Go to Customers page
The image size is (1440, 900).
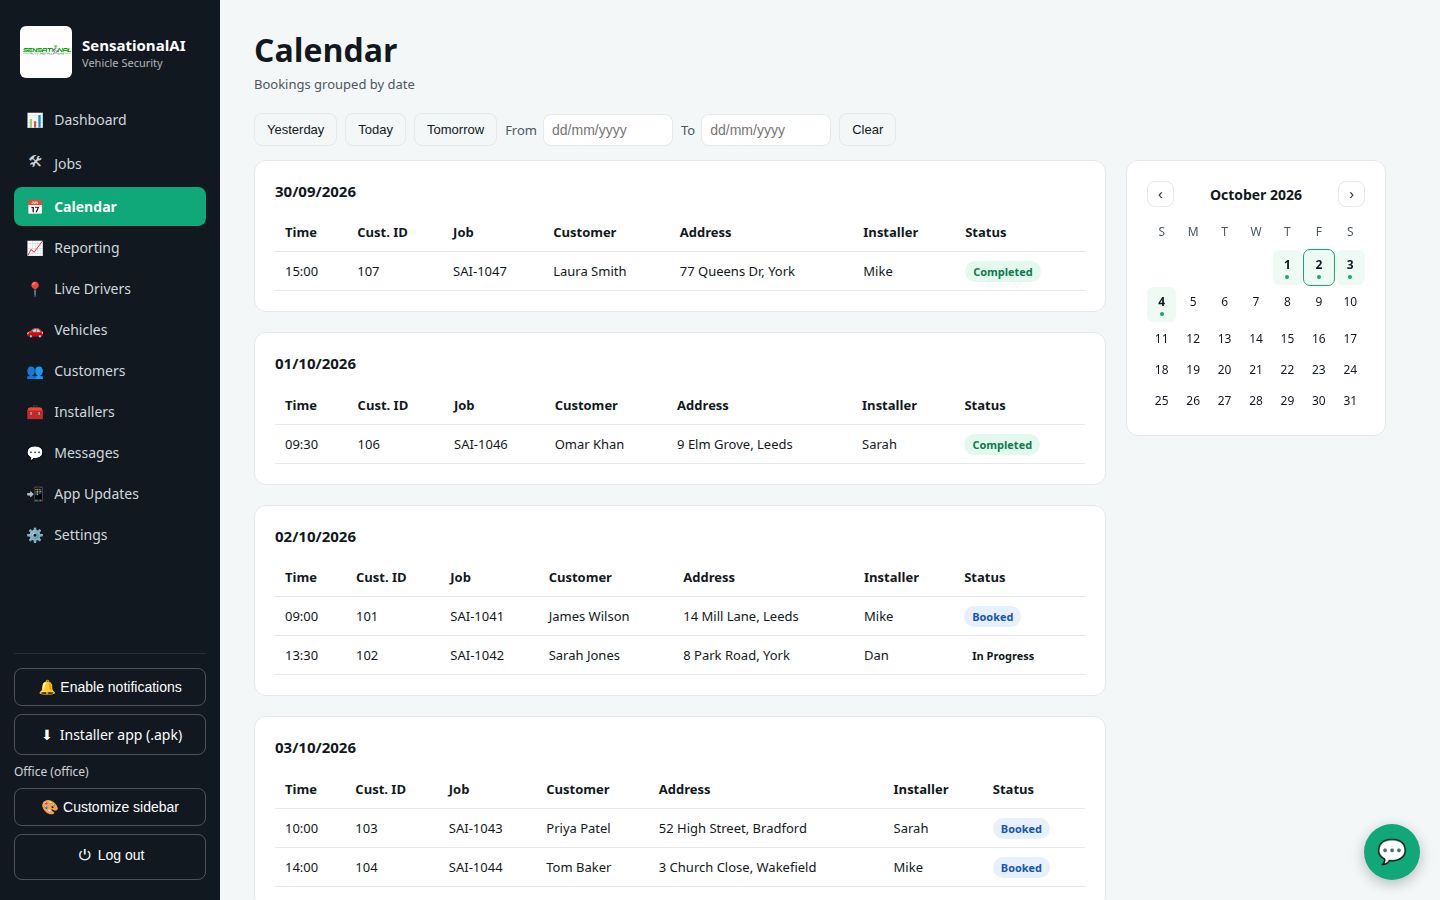pyautogui.click(x=110, y=371)
